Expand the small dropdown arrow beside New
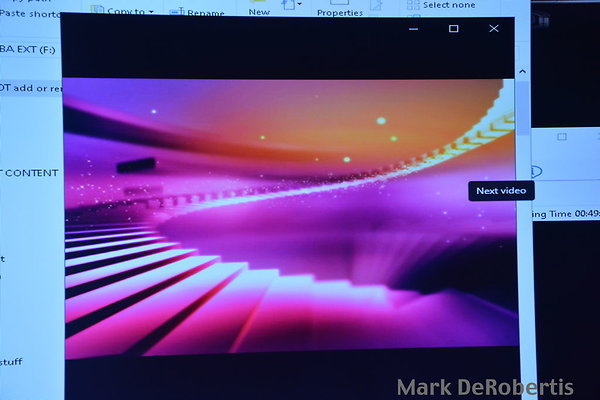The width and height of the screenshot is (600, 400). (299, 6)
